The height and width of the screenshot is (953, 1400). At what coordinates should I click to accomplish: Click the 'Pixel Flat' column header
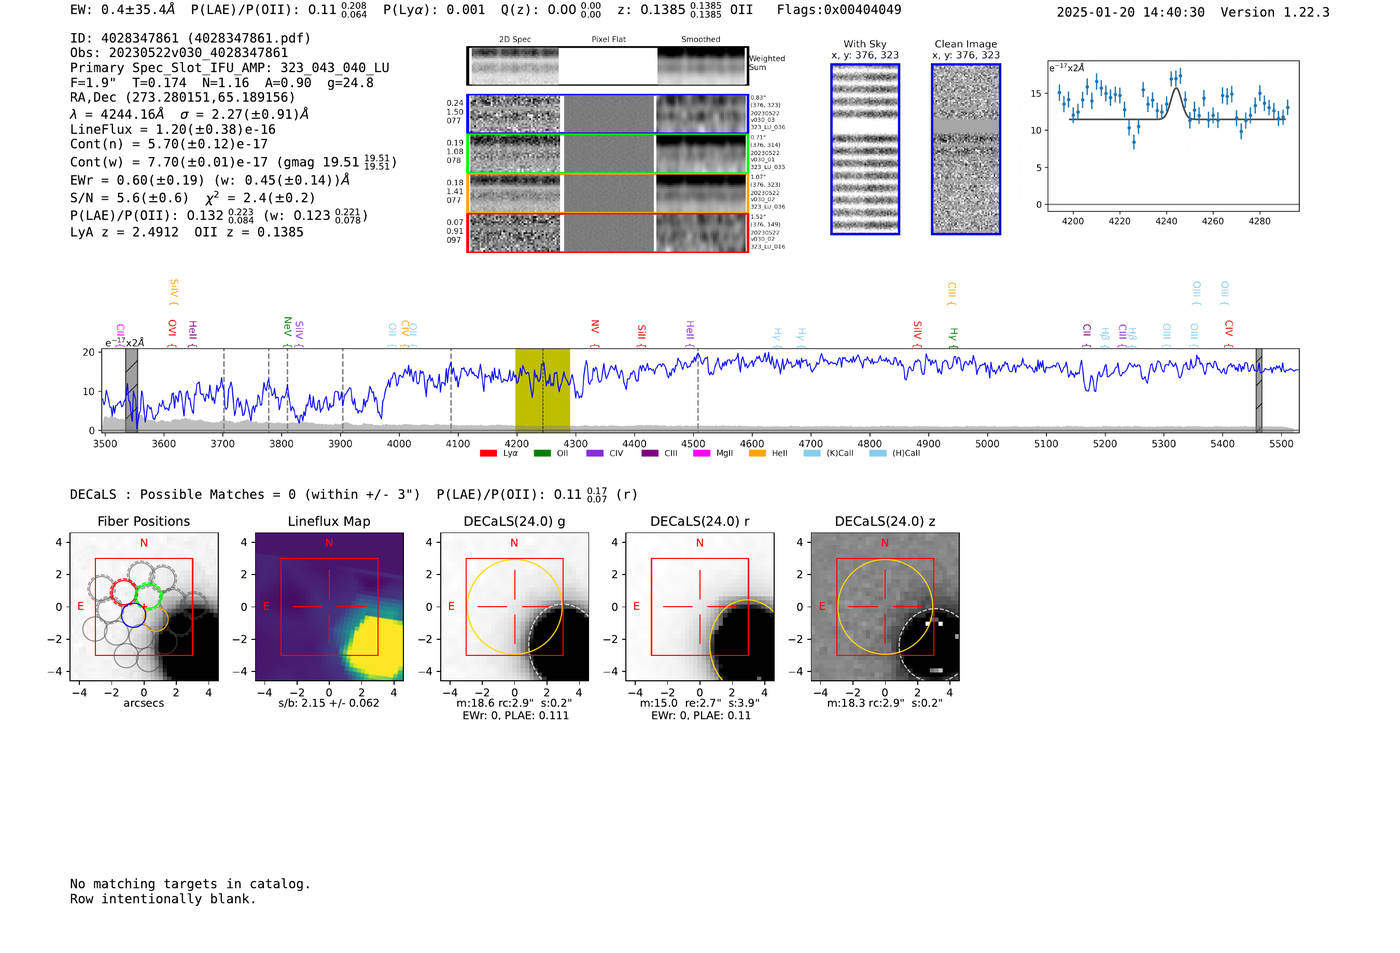point(608,39)
